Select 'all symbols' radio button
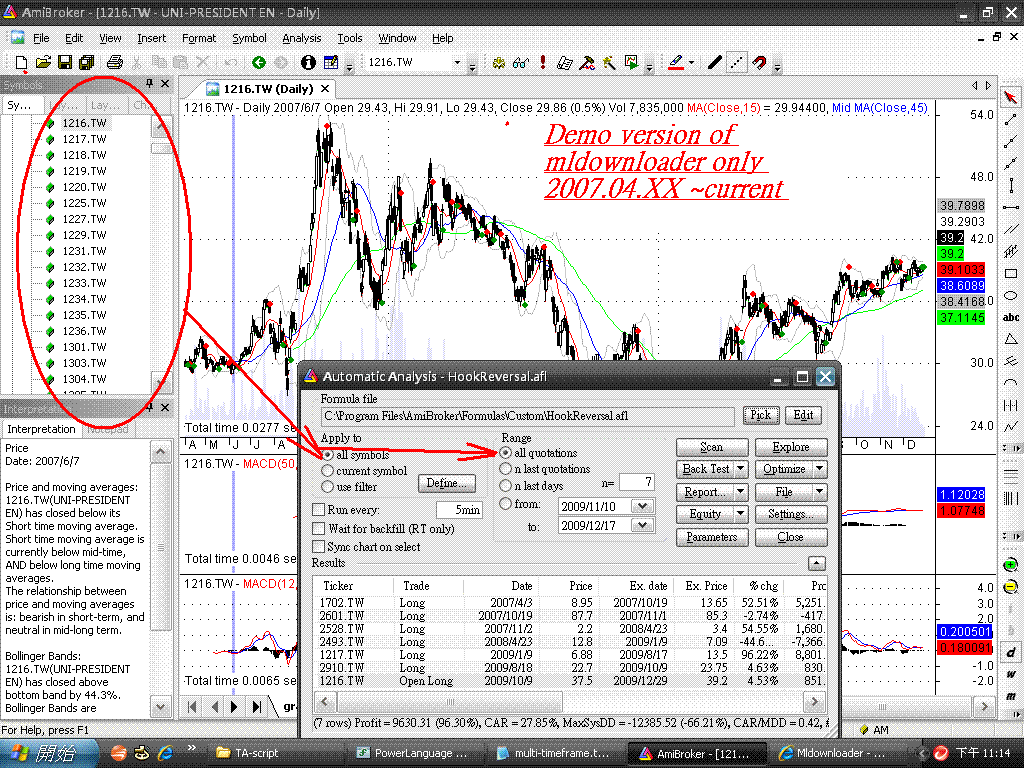This screenshot has height=768, width=1024. pos(328,455)
